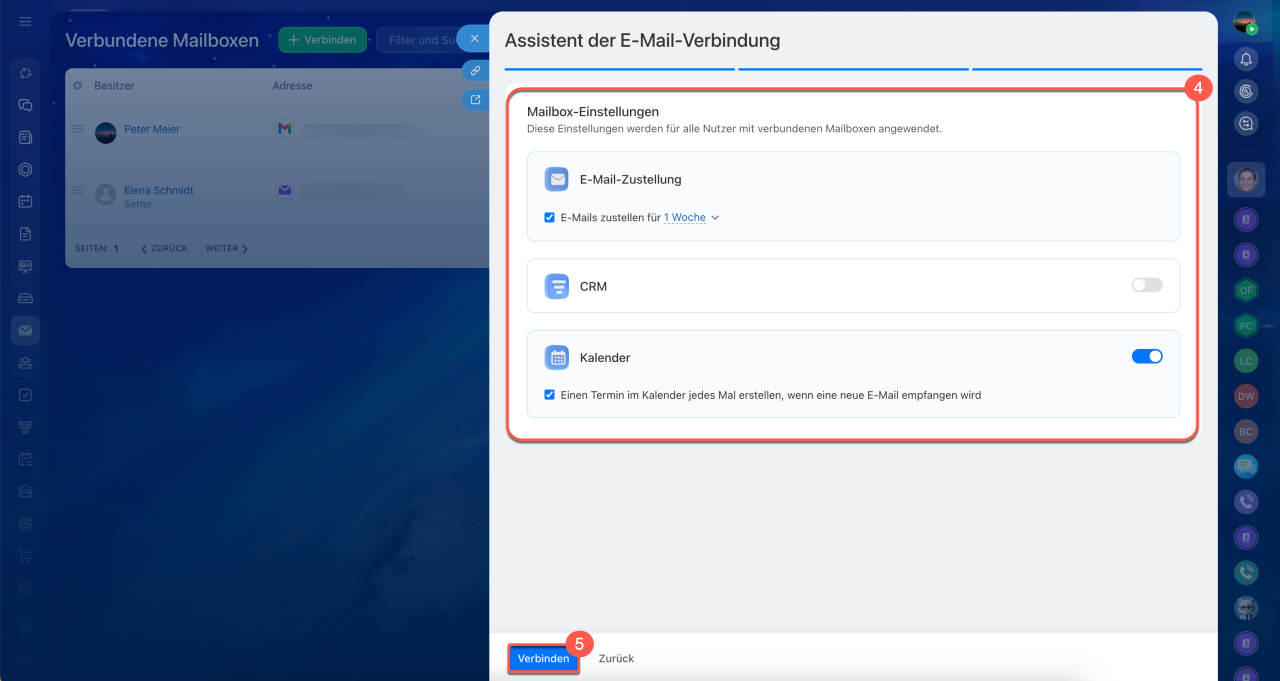Image resolution: width=1280 pixels, height=681 pixels.
Task: Click the highlighted user avatar on right bar
Action: [x=1246, y=181]
